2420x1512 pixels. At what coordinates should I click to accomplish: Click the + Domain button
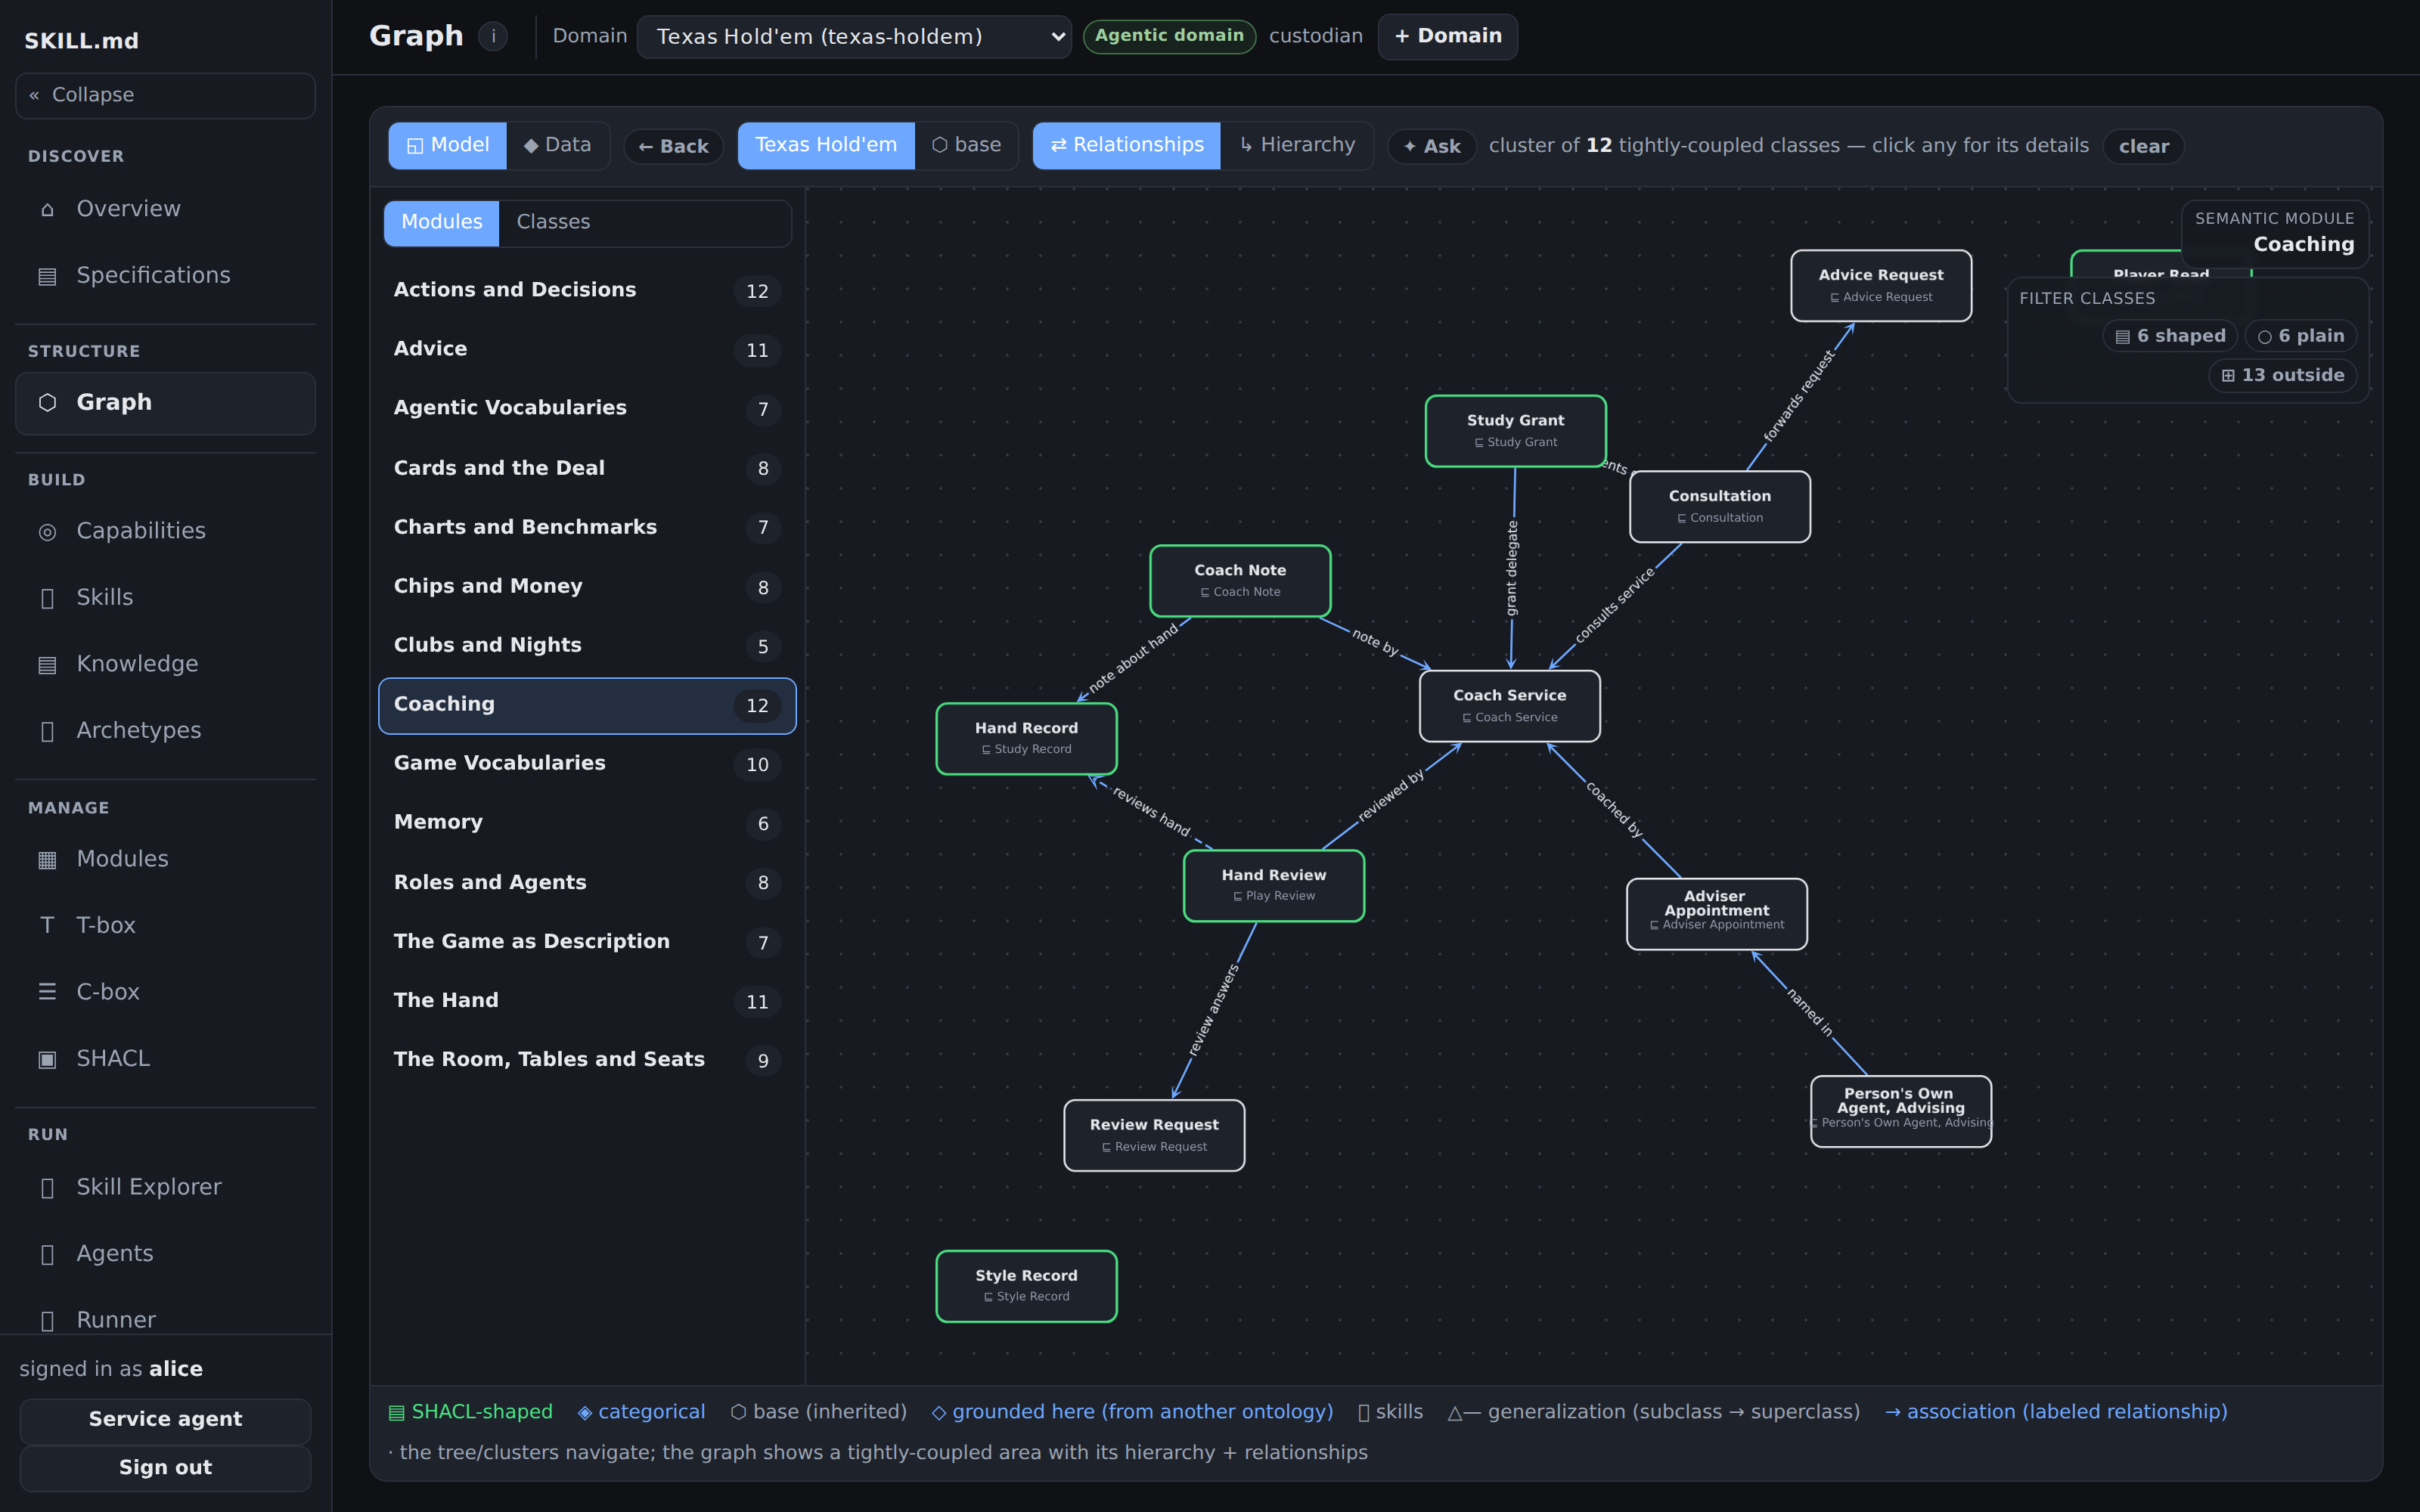pyautogui.click(x=1447, y=36)
